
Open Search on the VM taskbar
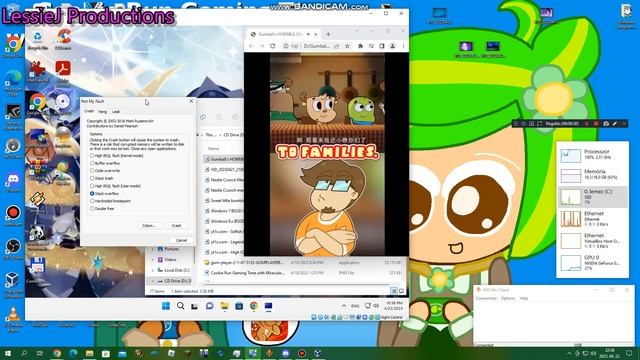(x=180, y=306)
